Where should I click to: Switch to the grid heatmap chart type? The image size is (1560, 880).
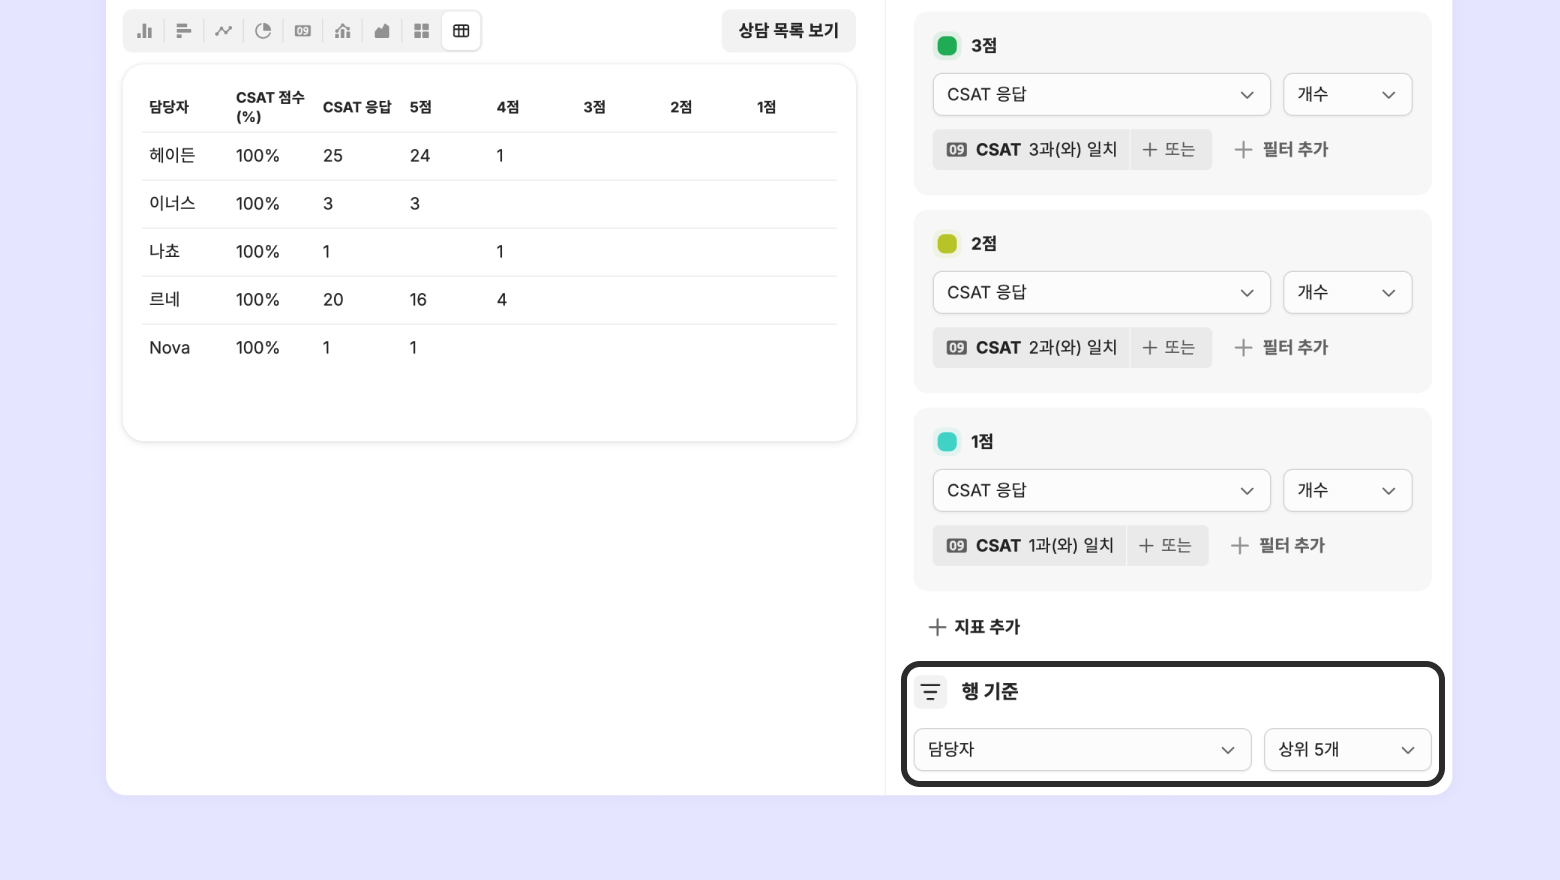click(421, 31)
